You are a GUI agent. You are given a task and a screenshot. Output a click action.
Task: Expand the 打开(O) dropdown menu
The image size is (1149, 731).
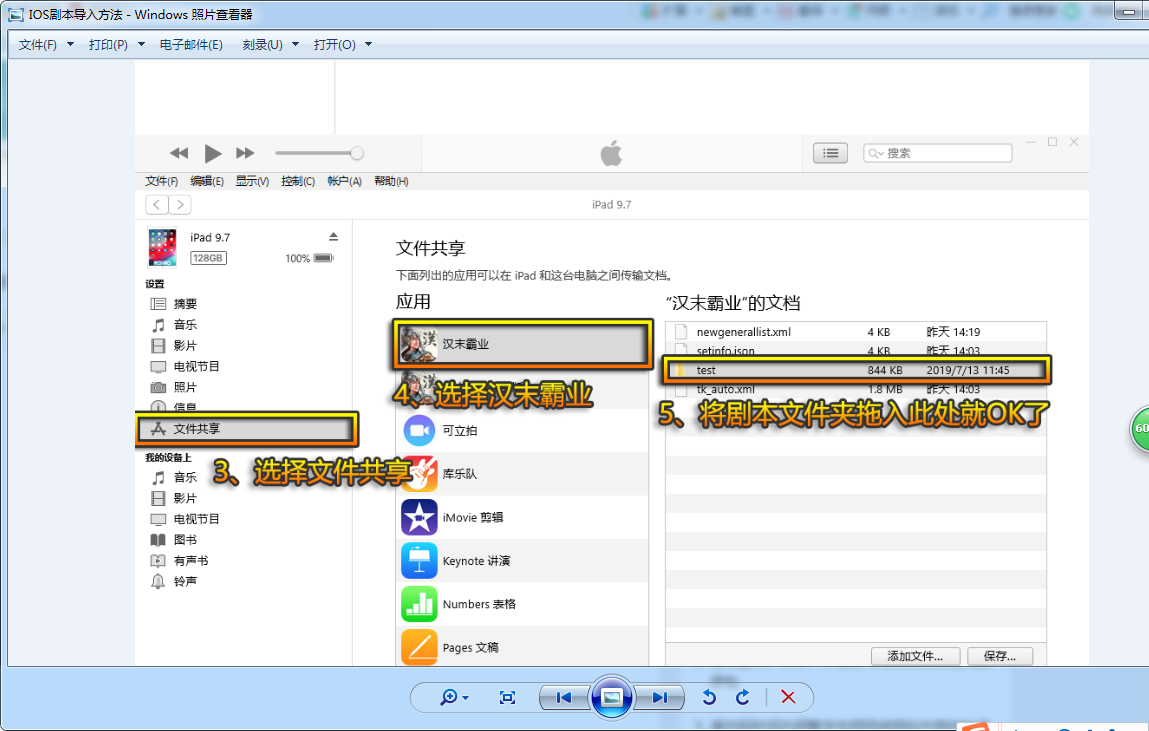(369, 45)
